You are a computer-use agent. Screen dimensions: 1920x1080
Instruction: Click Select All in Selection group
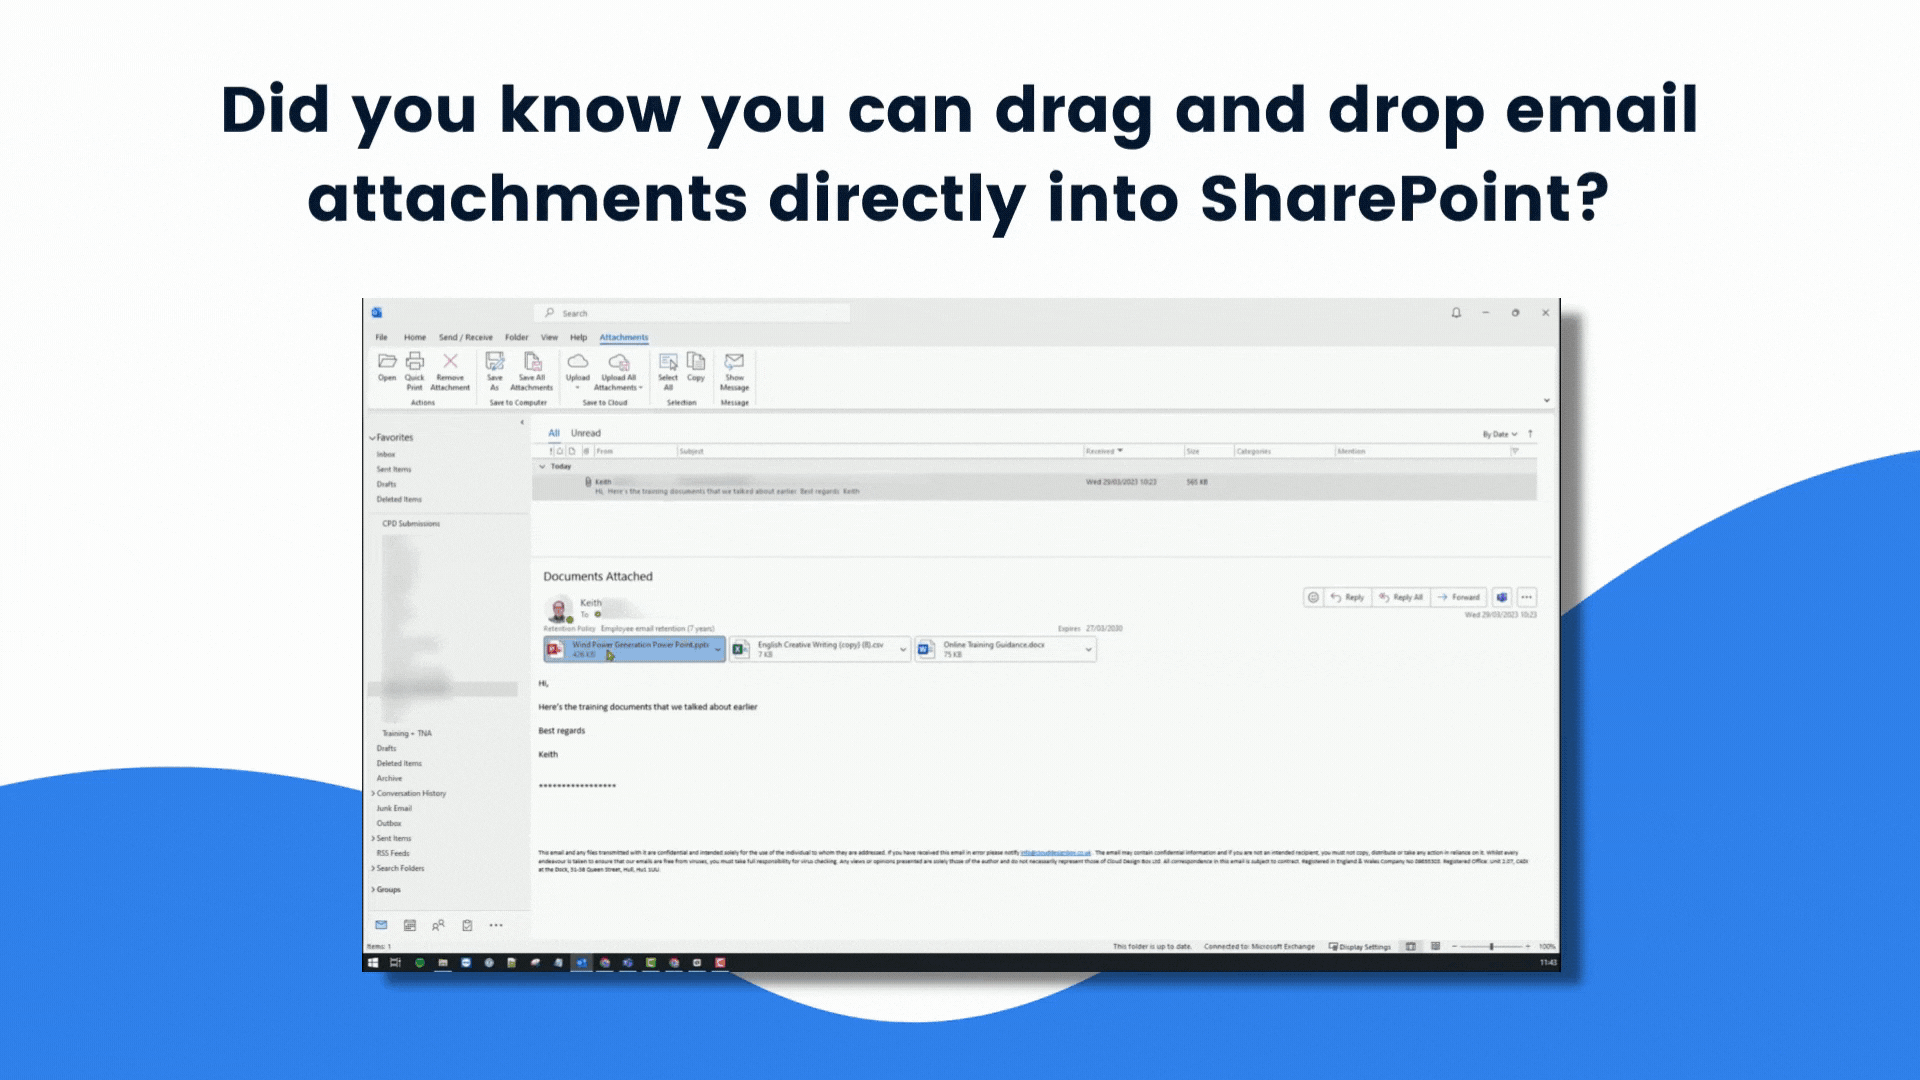(x=668, y=370)
